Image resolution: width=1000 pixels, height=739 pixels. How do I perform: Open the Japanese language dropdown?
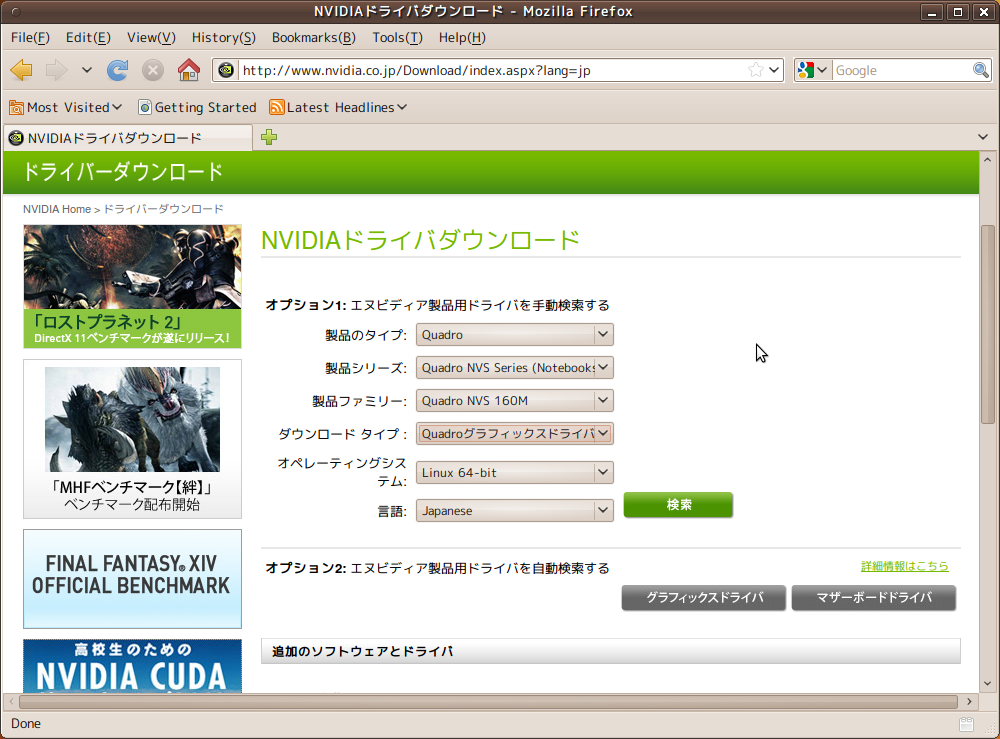click(514, 510)
